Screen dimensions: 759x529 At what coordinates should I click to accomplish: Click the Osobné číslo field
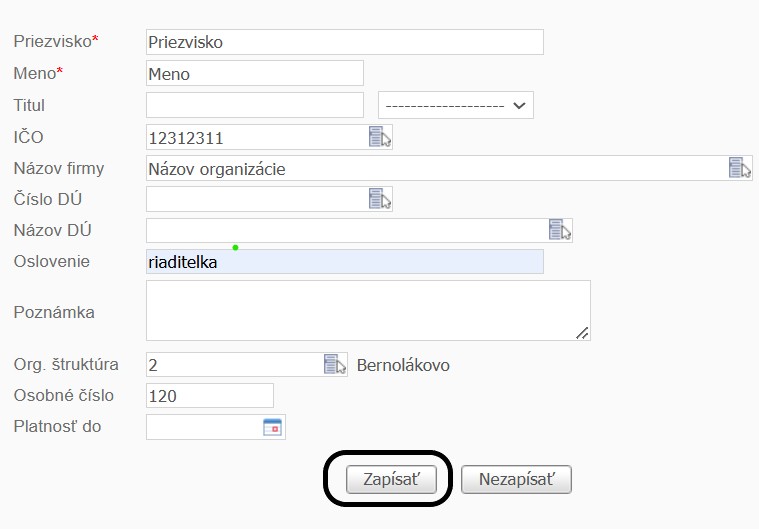pyautogui.click(x=209, y=396)
